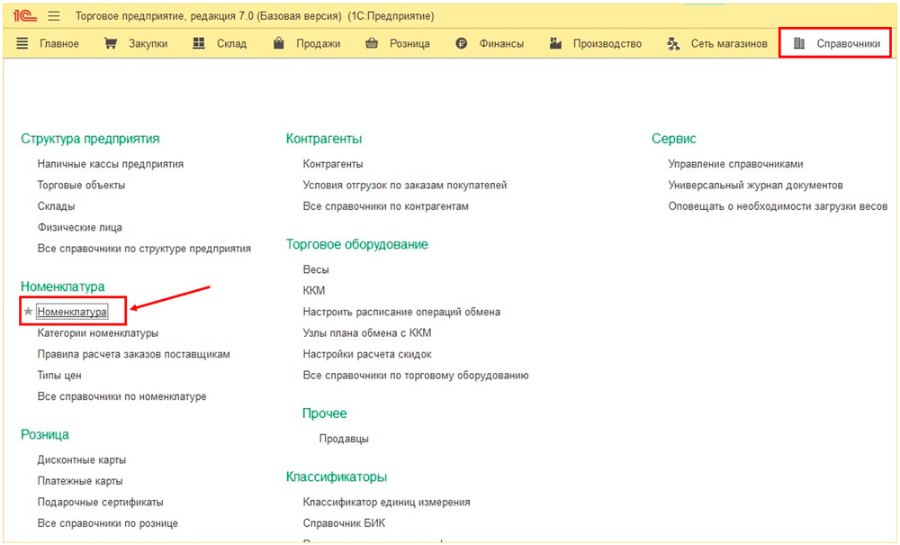The height and width of the screenshot is (545, 900).
Task: Open the Сеть магазинов section
Action: coord(729,44)
